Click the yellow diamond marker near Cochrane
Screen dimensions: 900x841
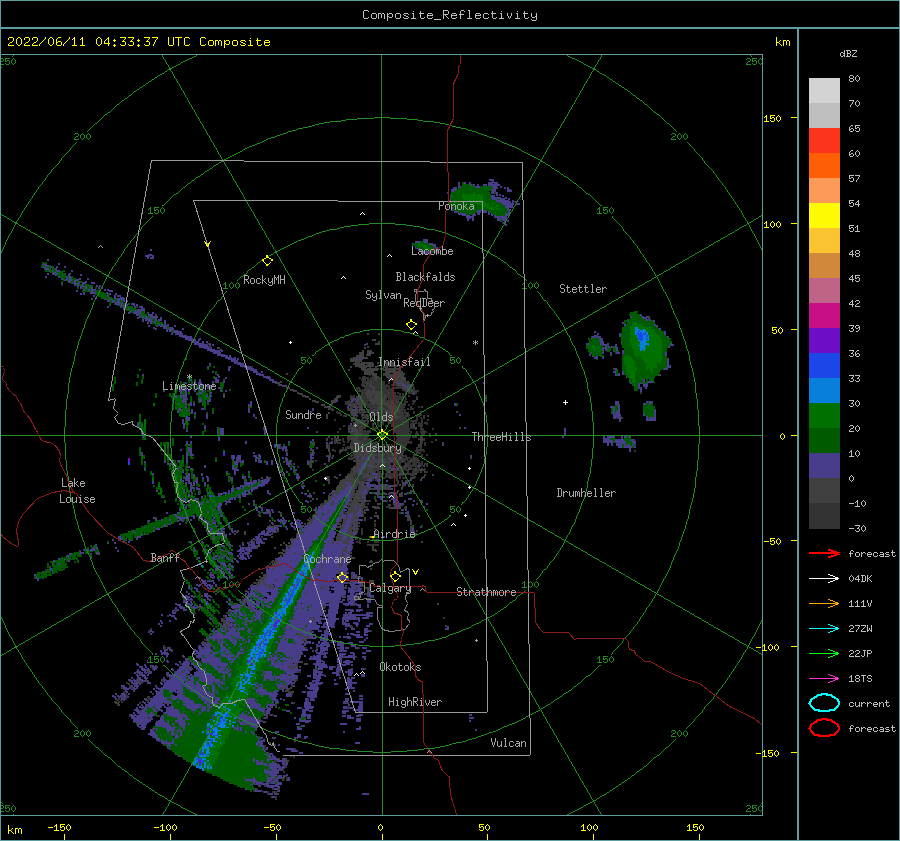tap(342, 577)
